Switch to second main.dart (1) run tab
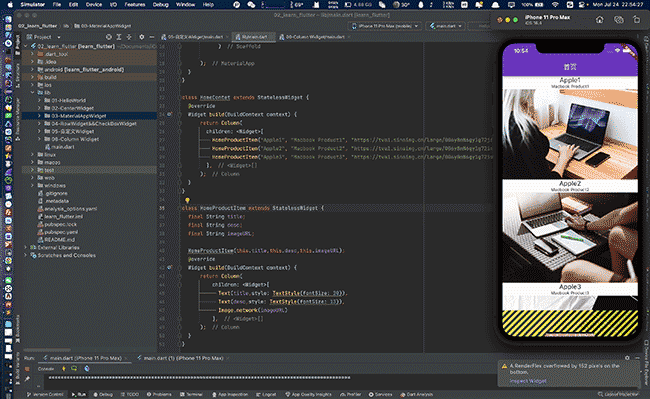This screenshot has height=399, width=650. (x=183, y=358)
